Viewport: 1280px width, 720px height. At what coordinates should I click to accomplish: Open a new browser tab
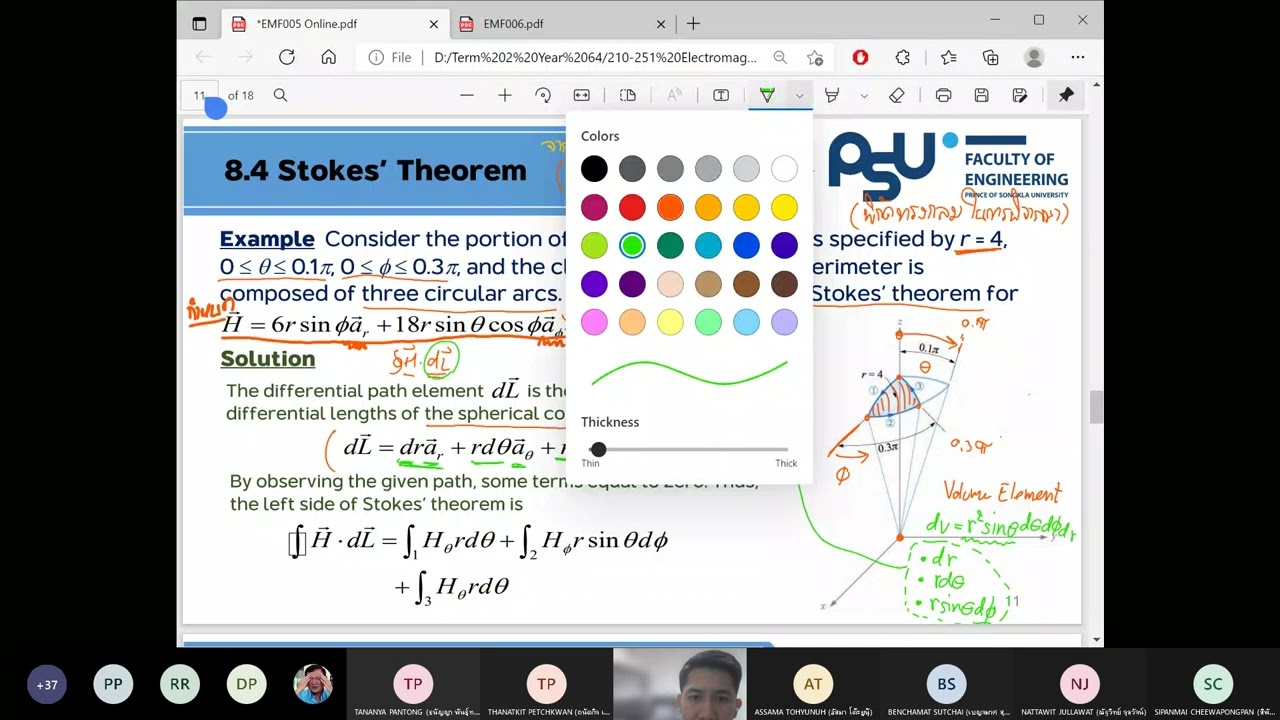693,24
